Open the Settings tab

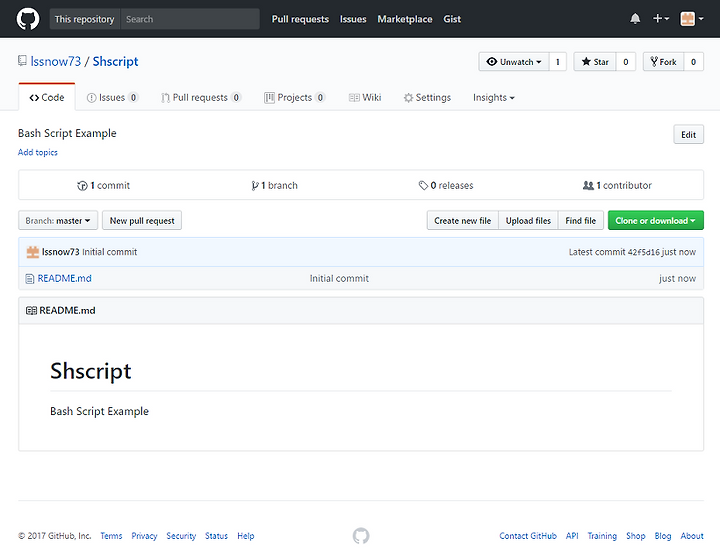pyautogui.click(x=428, y=97)
